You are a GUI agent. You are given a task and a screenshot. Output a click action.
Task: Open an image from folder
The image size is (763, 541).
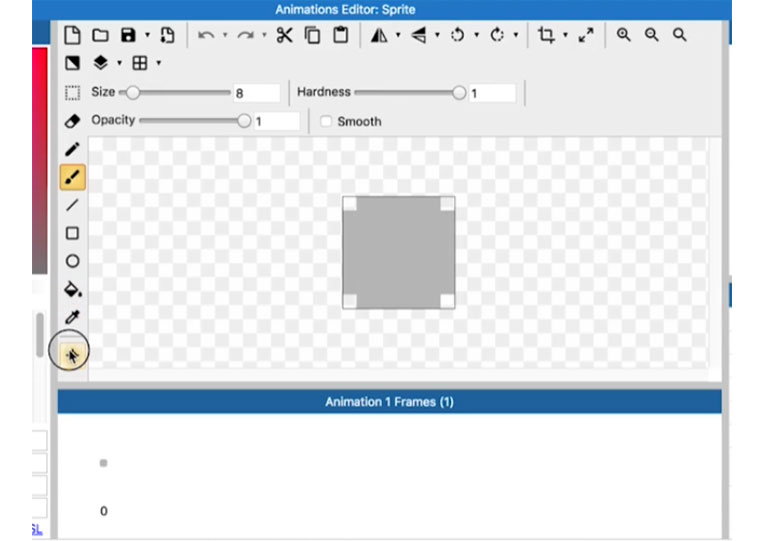pyautogui.click(x=100, y=35)
